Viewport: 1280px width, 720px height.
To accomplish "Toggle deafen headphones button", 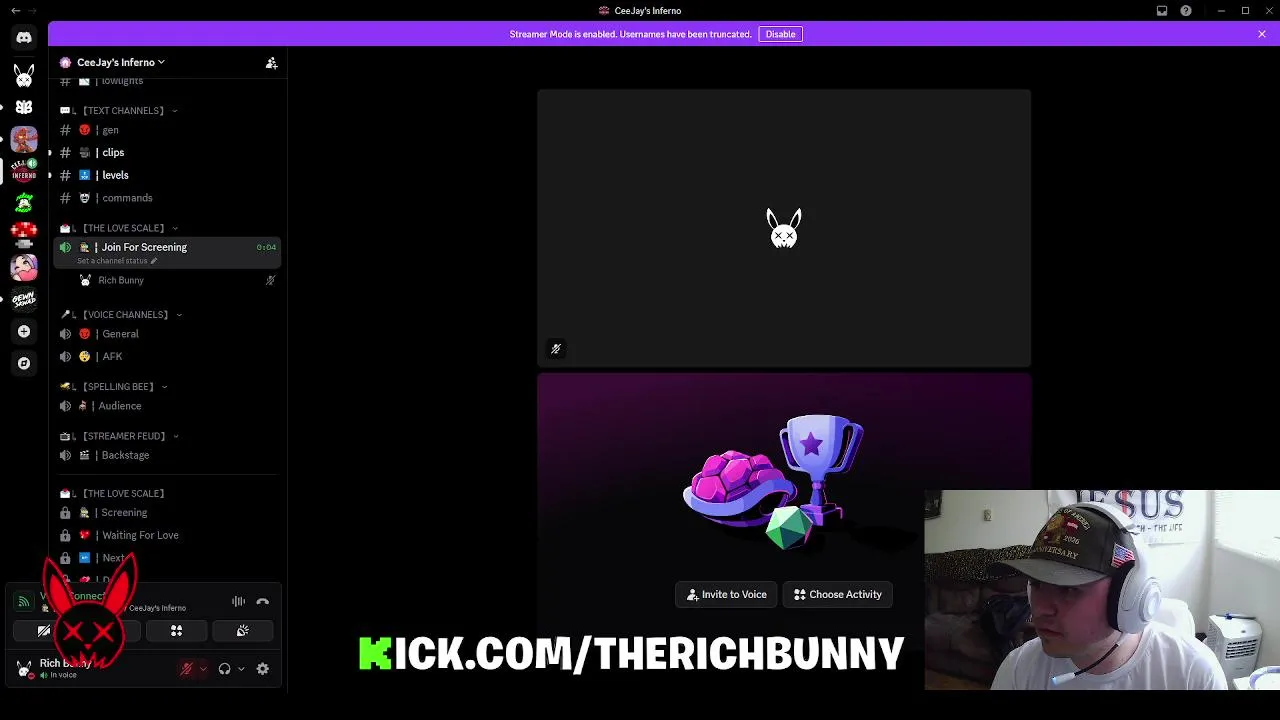I will [225, 669].
